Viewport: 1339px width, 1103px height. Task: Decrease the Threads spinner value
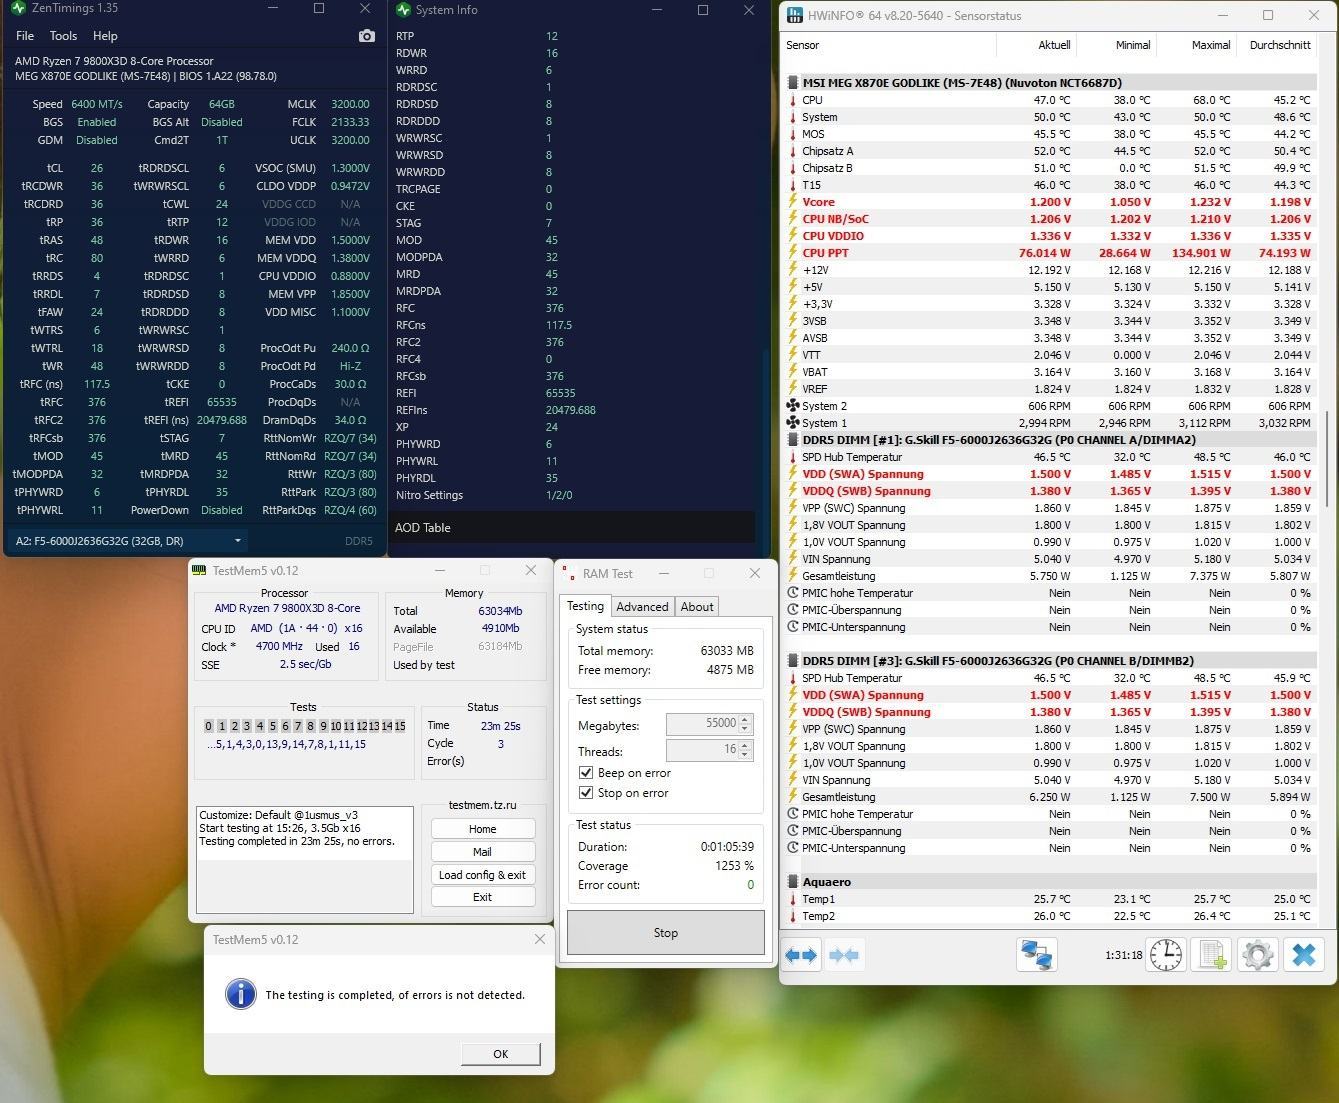745,754
